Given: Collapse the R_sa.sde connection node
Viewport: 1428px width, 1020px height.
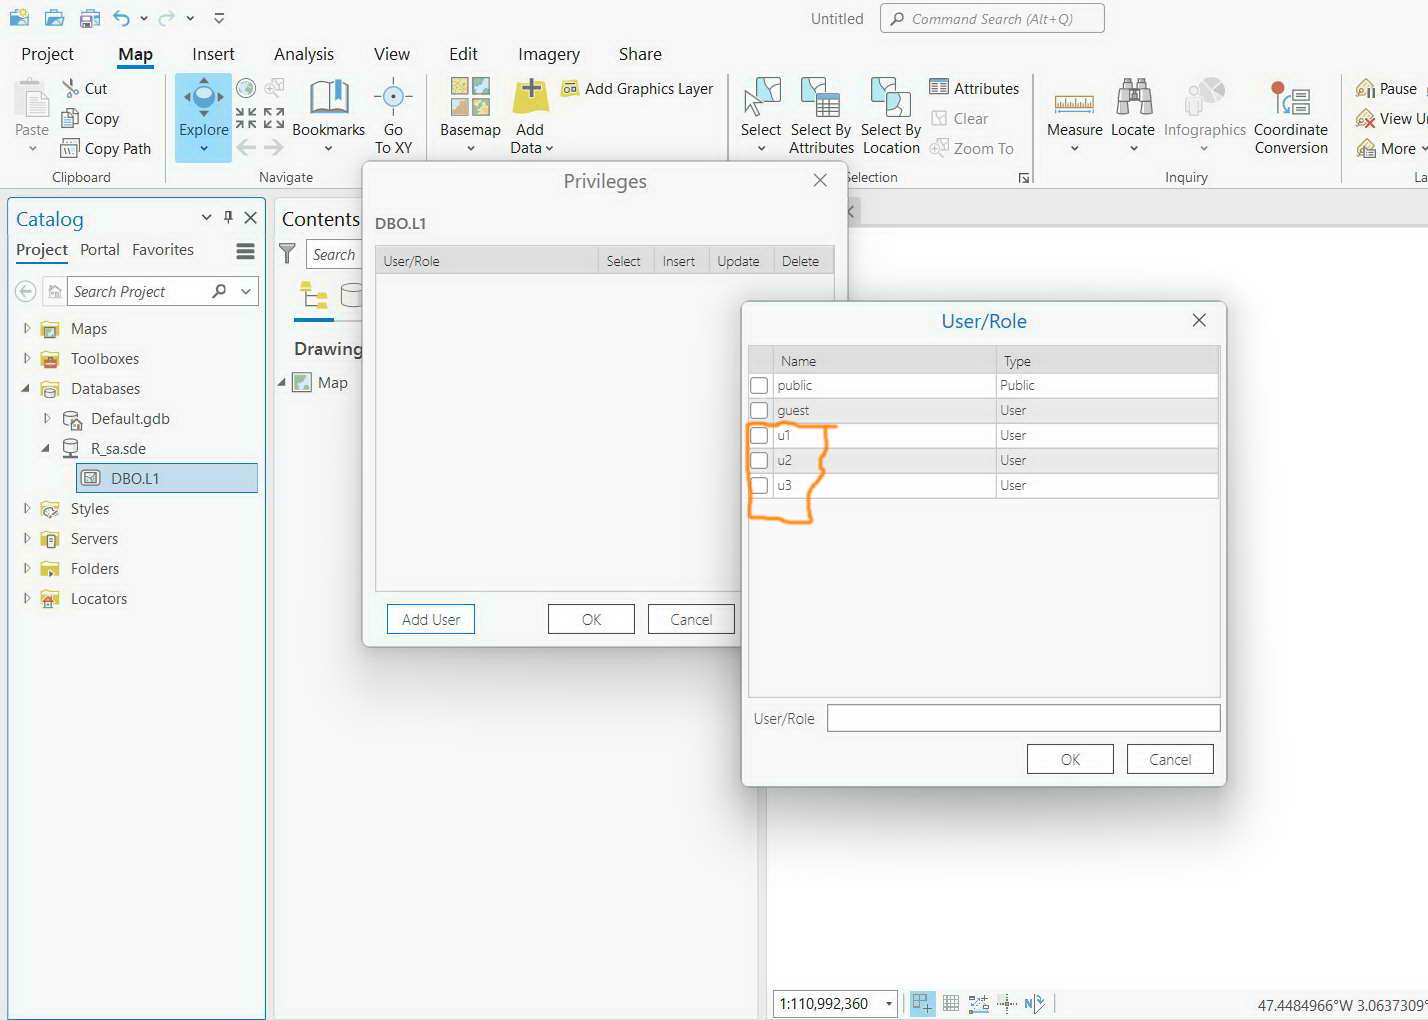Looking at the screenshot, I should 46,448.
